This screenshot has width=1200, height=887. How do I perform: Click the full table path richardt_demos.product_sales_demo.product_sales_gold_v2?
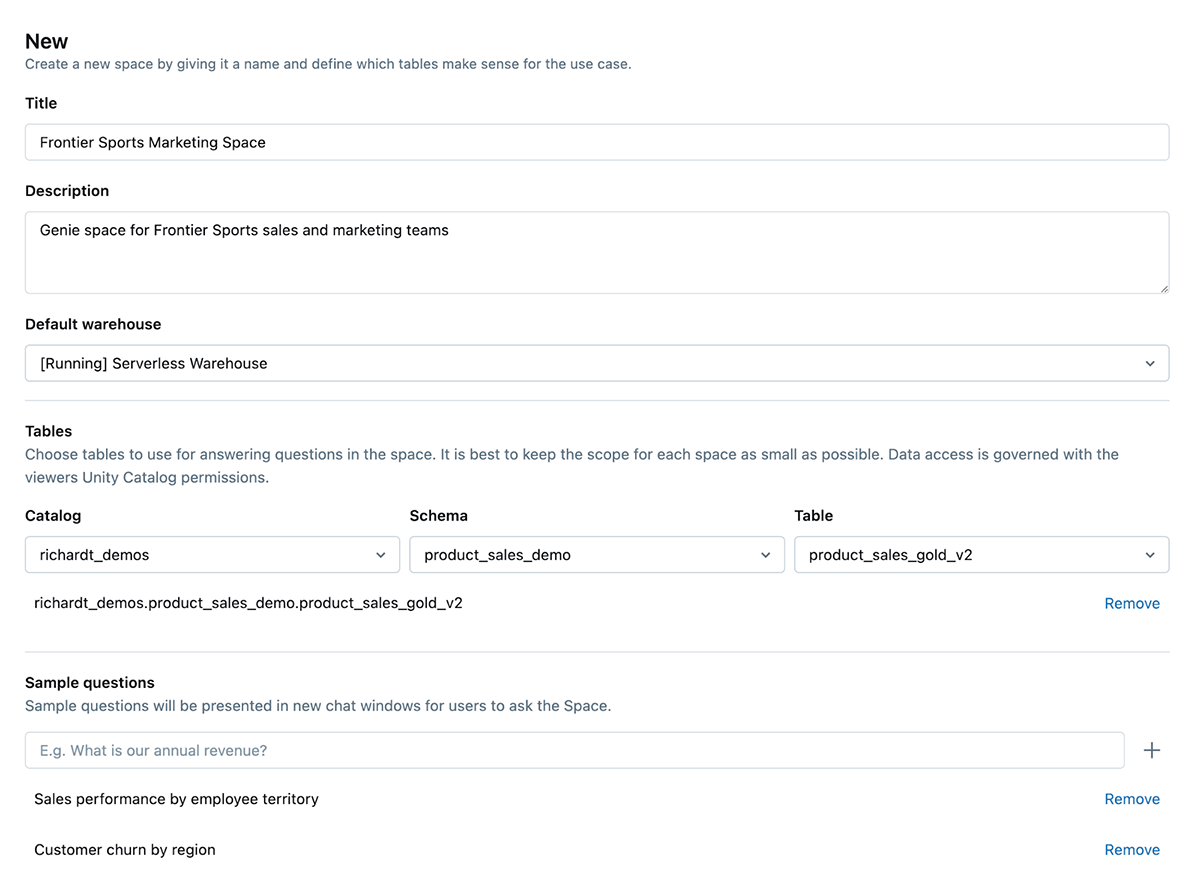point(248,603)
